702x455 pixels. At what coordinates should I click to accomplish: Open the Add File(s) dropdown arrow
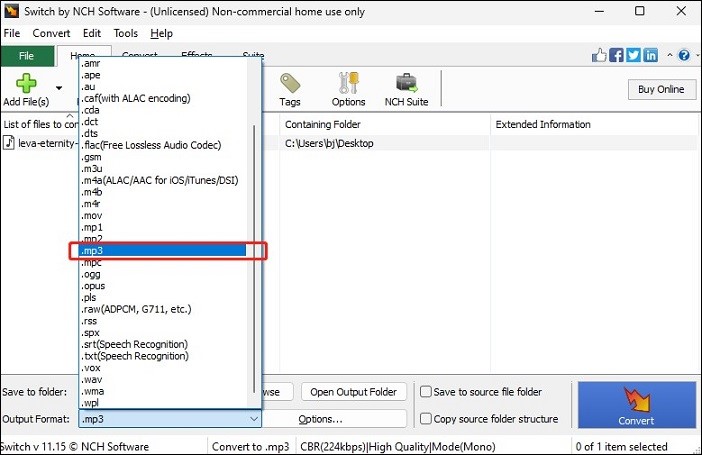click(59, 88)
